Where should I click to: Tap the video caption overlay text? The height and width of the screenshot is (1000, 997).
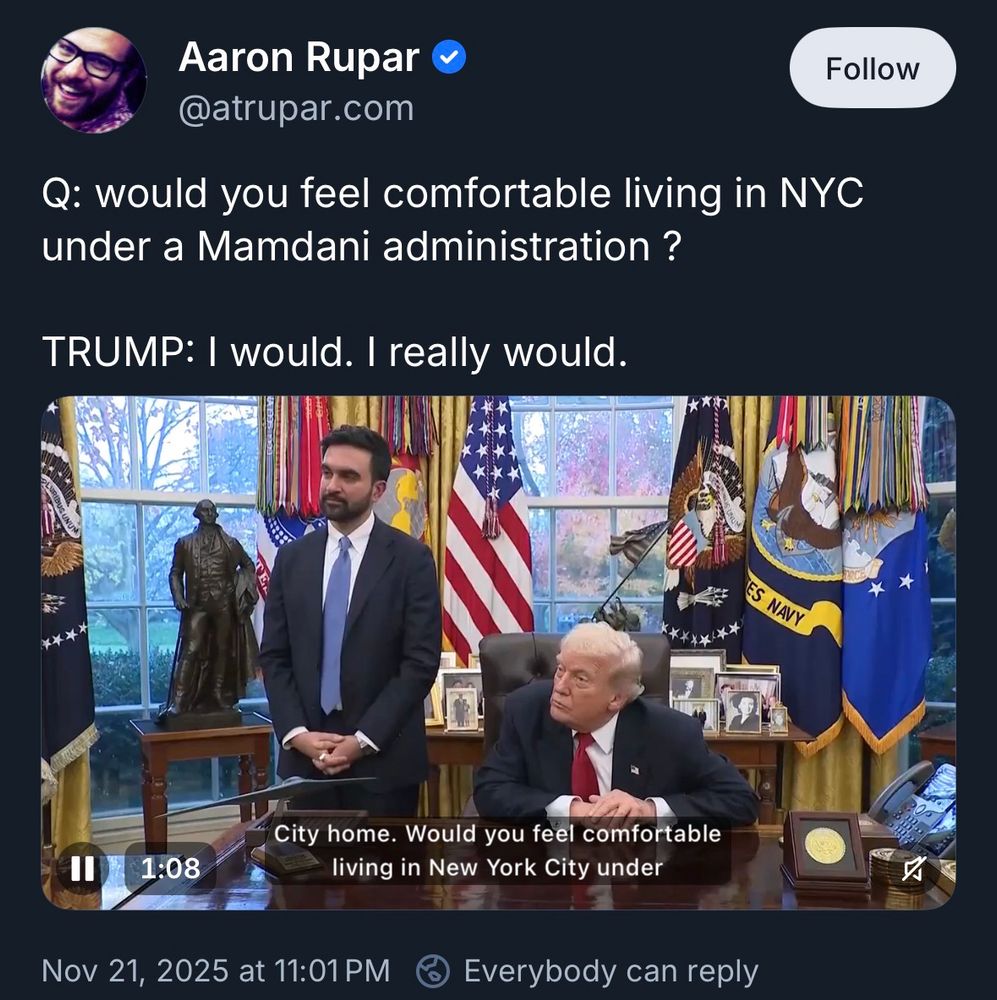click(498, 851)
